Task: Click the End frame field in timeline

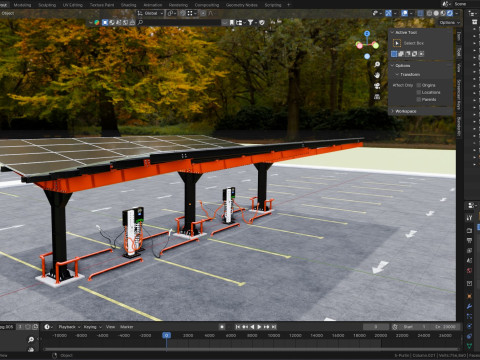Action: tap(445, 327)
